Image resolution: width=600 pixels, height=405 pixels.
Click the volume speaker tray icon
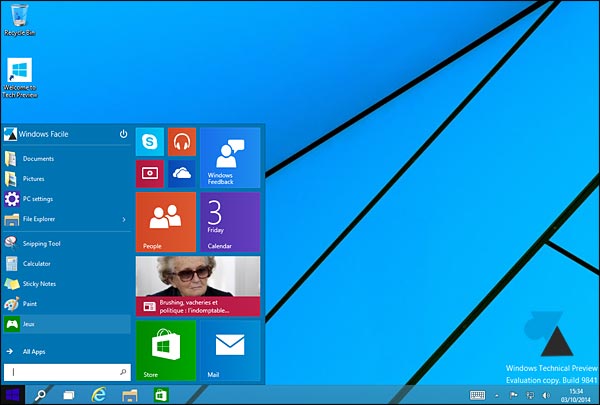pyautogui.click(x=546, y=395)
